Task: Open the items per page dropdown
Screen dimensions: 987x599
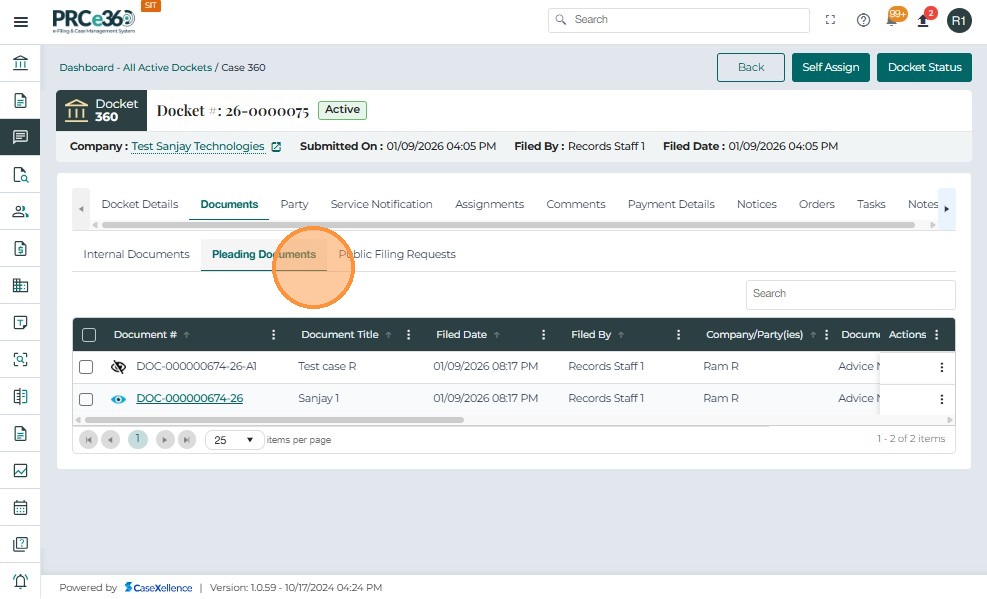Action: [235, 440]
